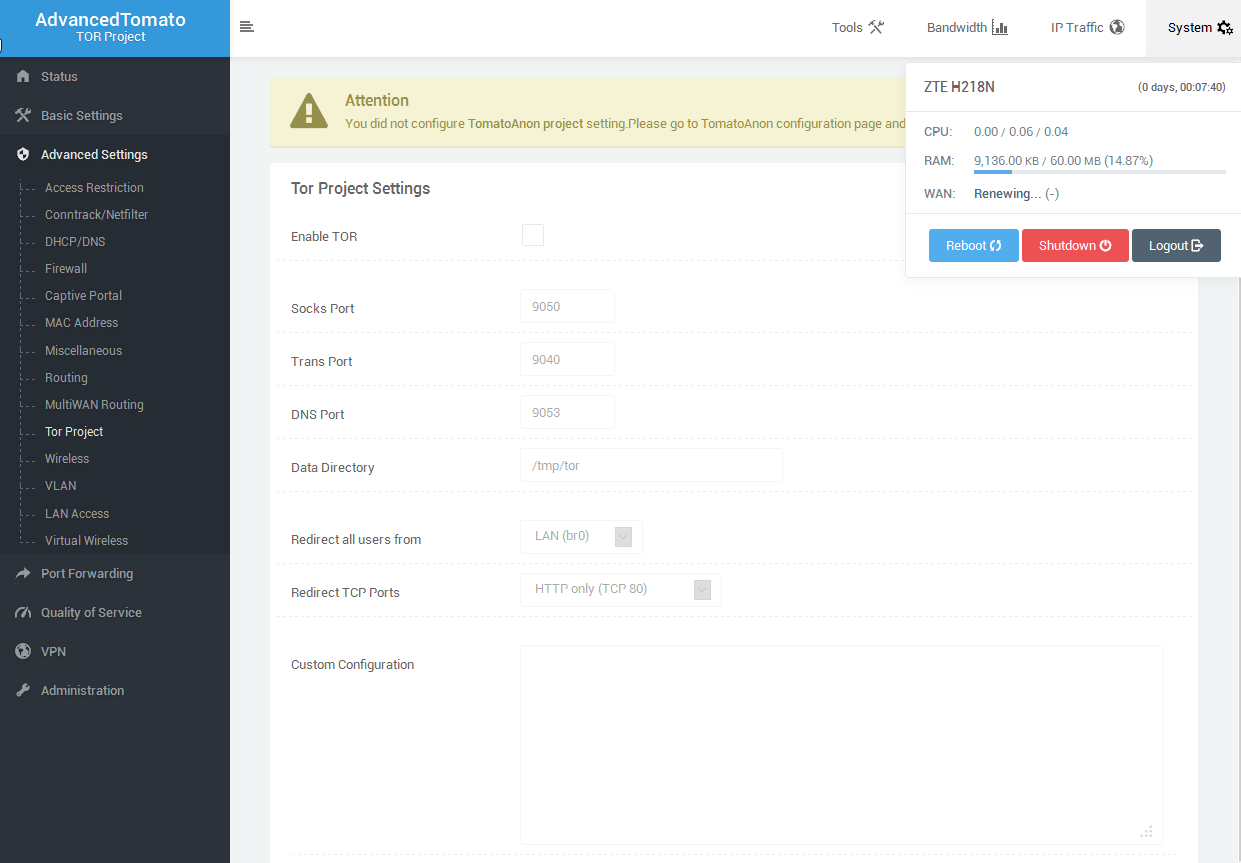
Task: Go to Wireless page
Action: pyautogui.click(x=67, y=459)
